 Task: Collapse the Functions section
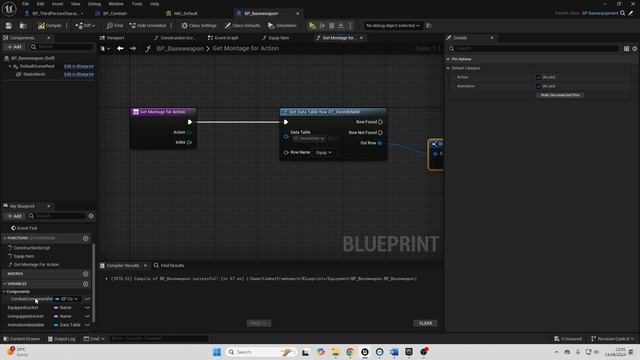point(5,238)
